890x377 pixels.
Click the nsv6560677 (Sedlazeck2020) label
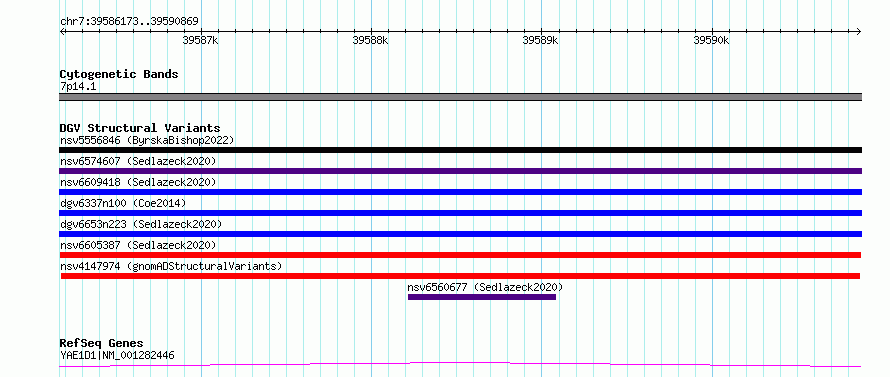pyautogui.click(x=485, y=287)
